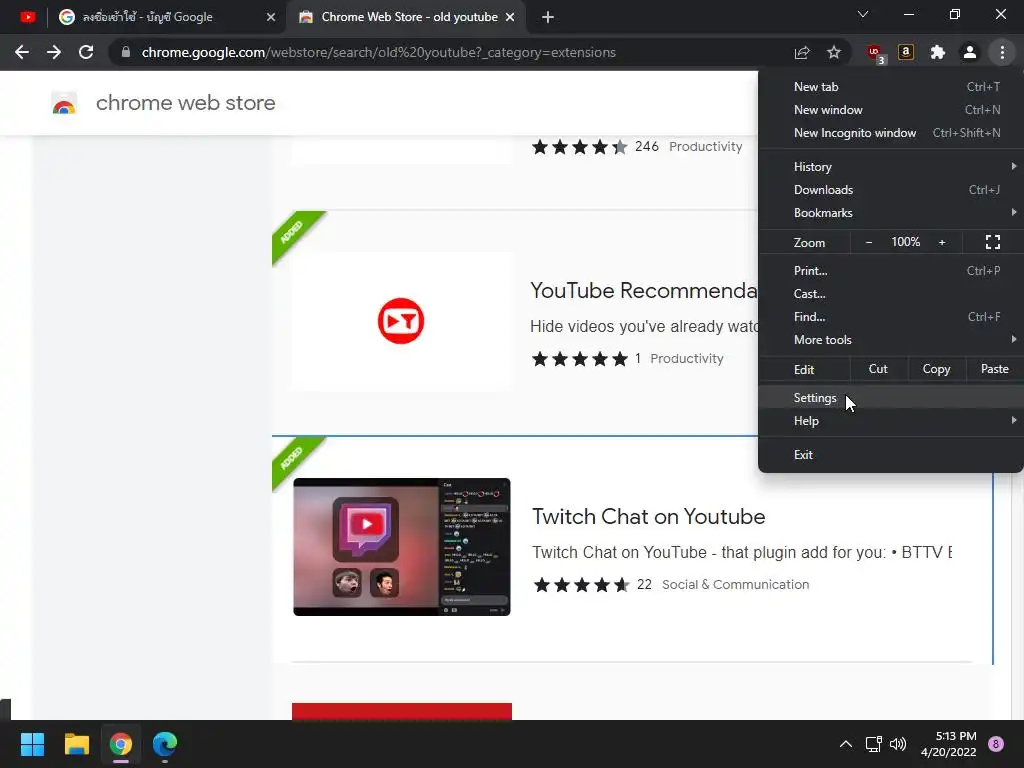Click the Share this page icon

point(802,52)
